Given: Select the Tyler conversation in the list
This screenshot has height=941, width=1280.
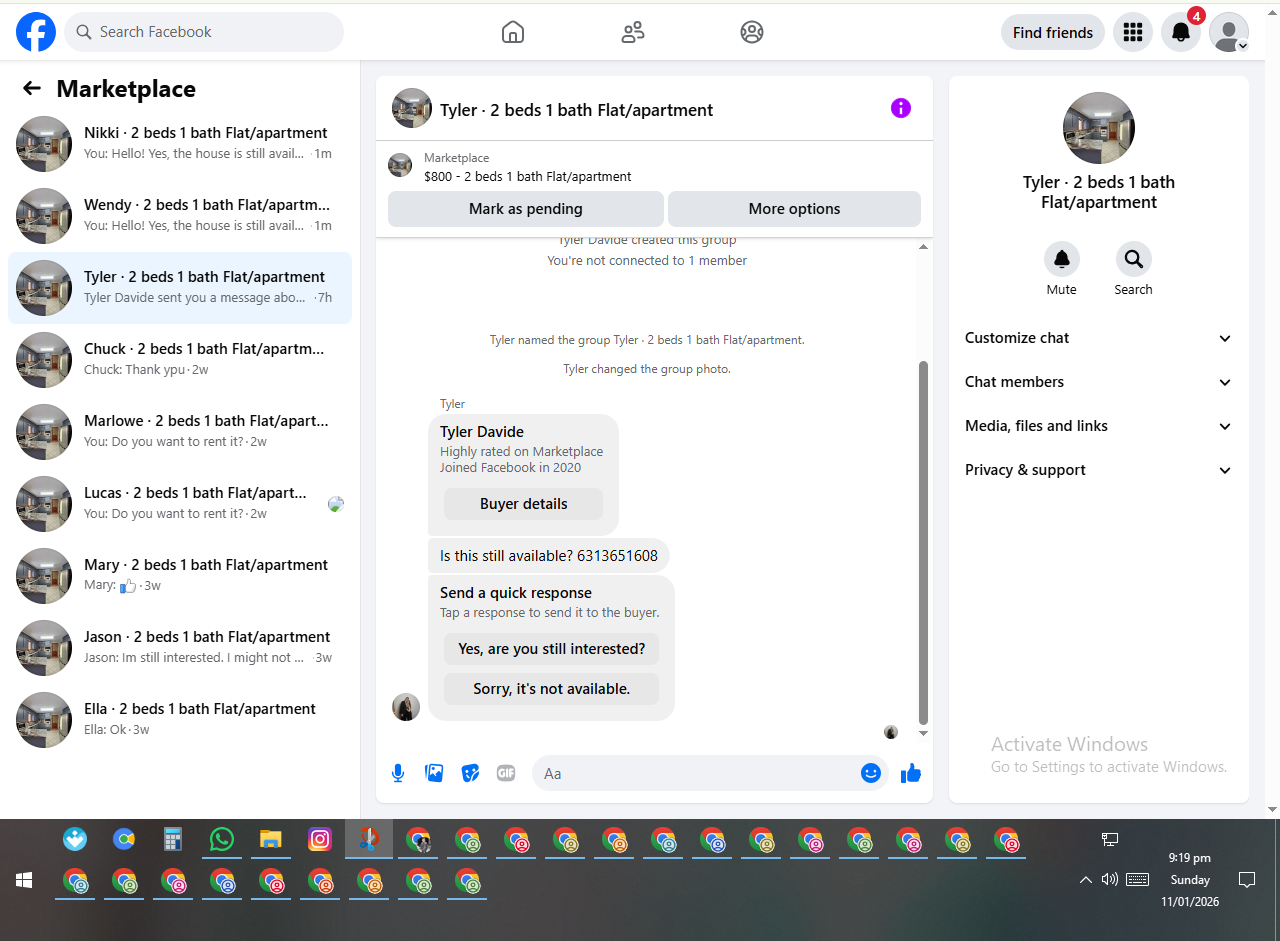Looking at the screenshot, I should pos(180,288).
